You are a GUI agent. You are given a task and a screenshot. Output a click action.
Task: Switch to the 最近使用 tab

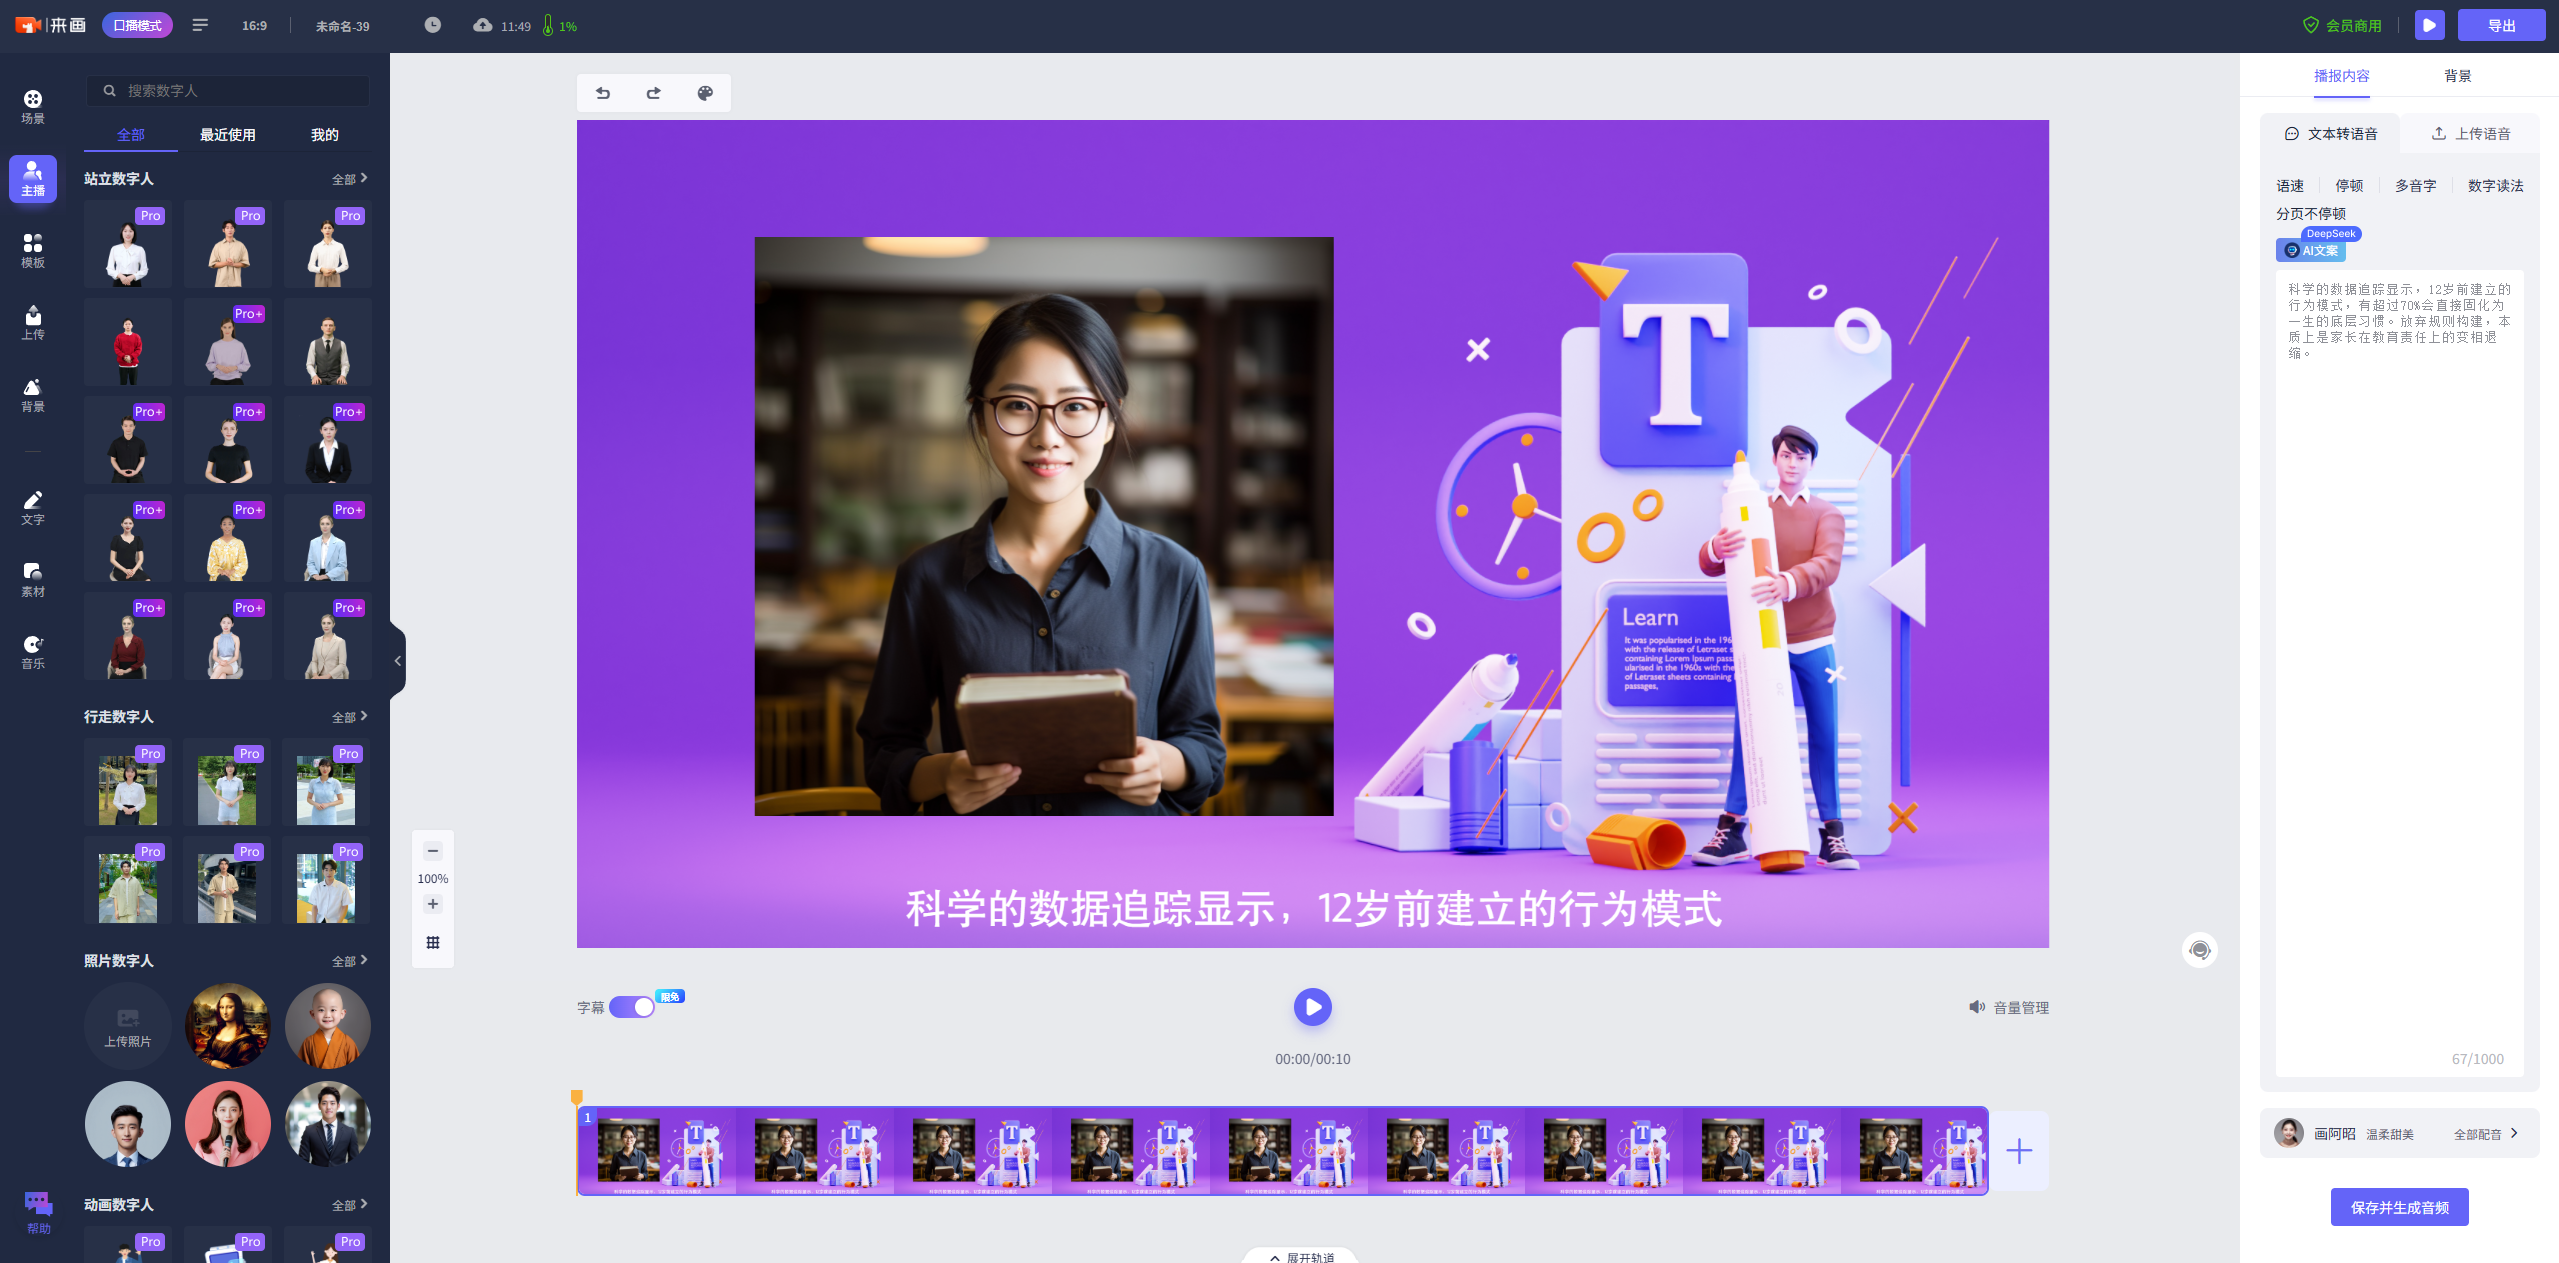(228, 135)
